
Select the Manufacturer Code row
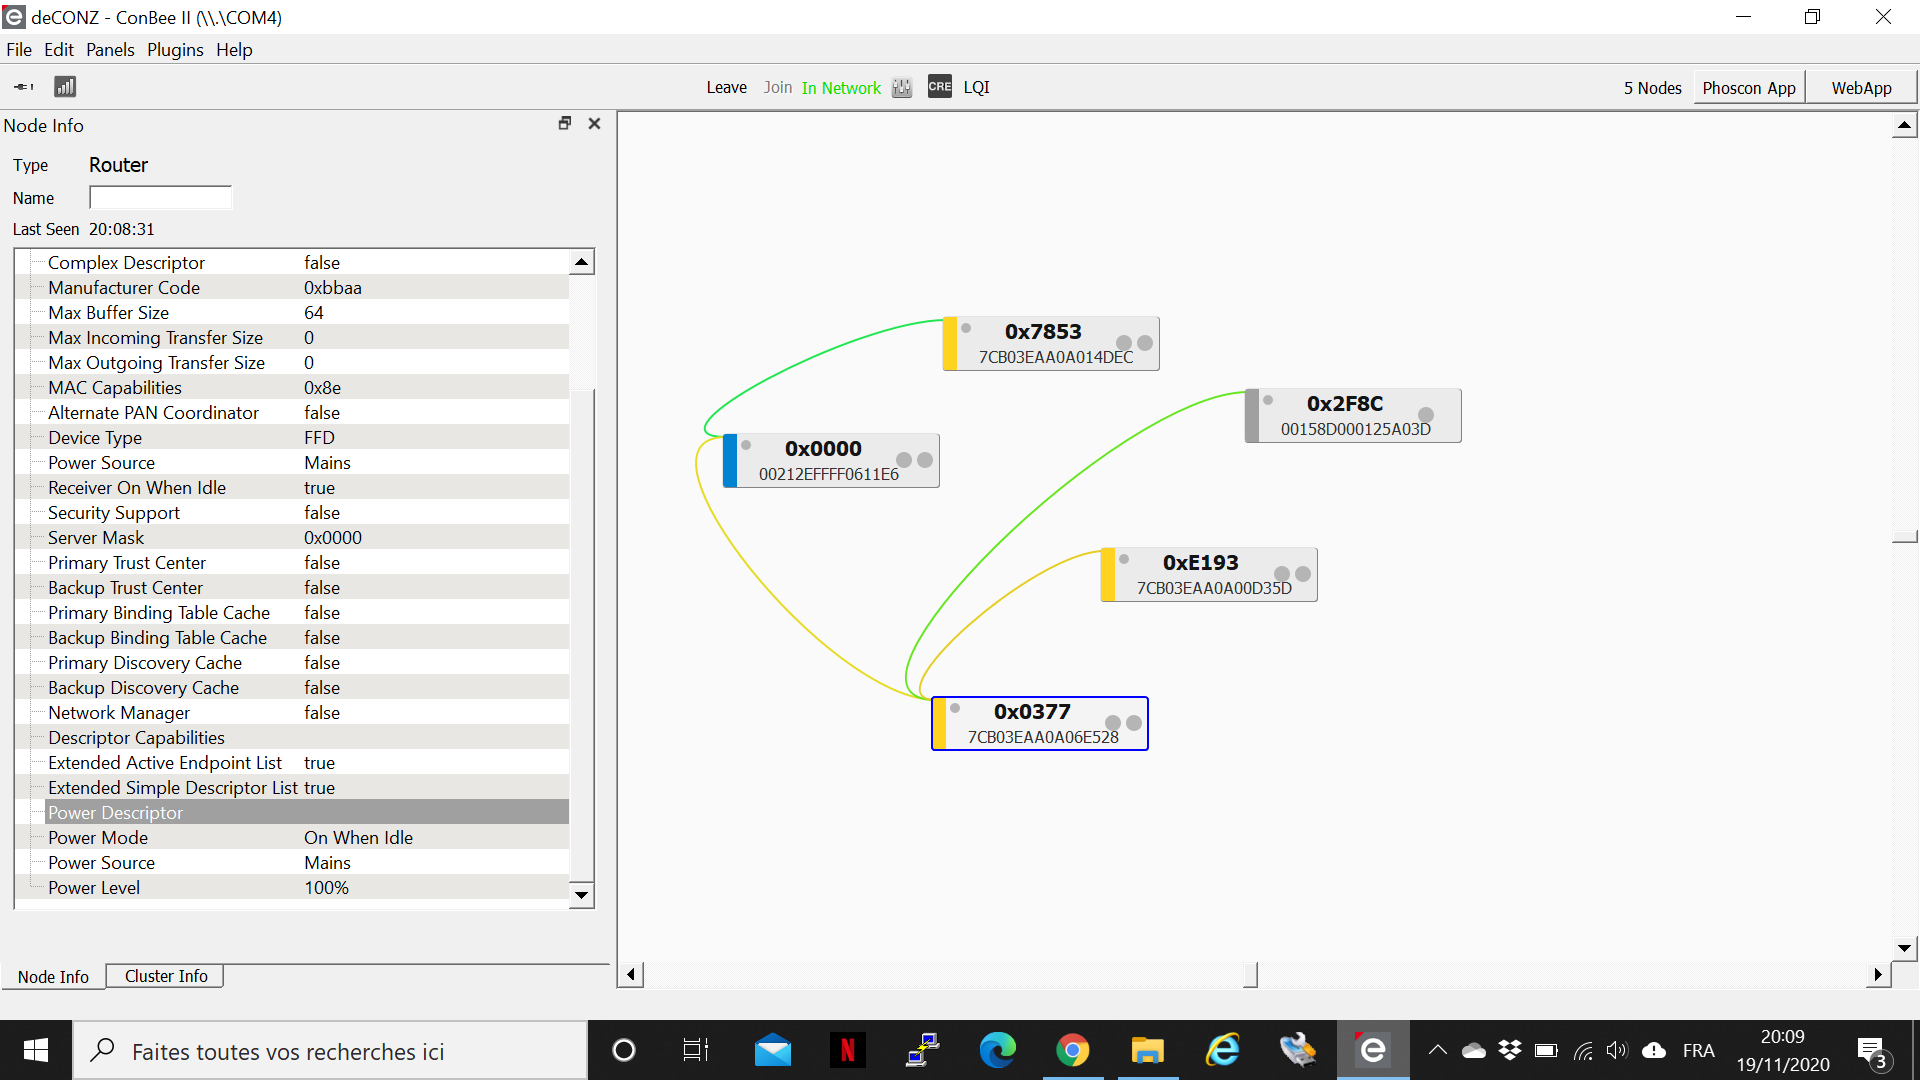pyautogui.click(x=306, y=287)
